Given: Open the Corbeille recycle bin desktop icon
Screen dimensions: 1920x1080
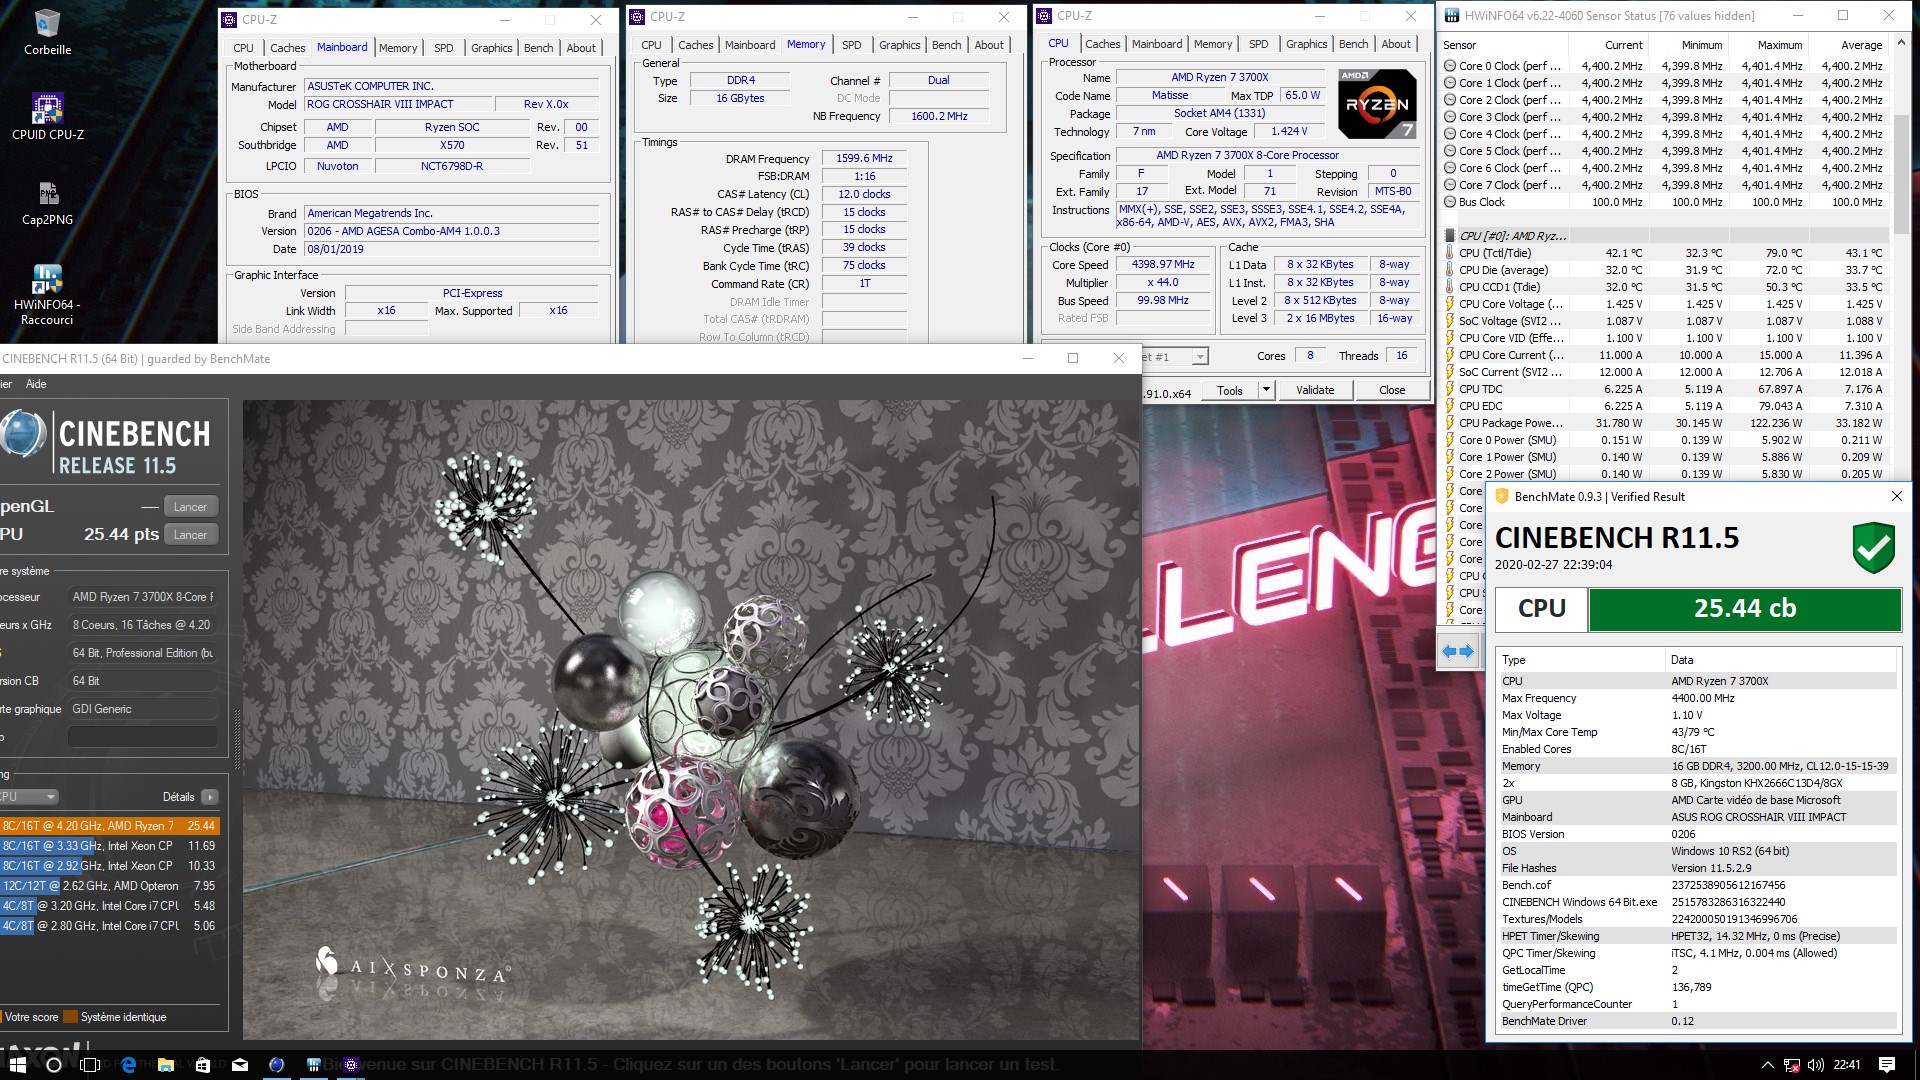Looking at the screenshot, I should (x=47, y=32).
